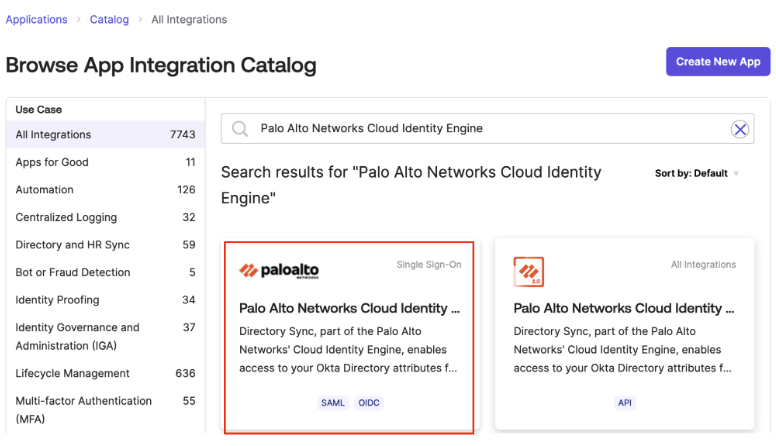Click SAML tag on first card
Screen dimensions: 776x446
(x=333, y=403)
